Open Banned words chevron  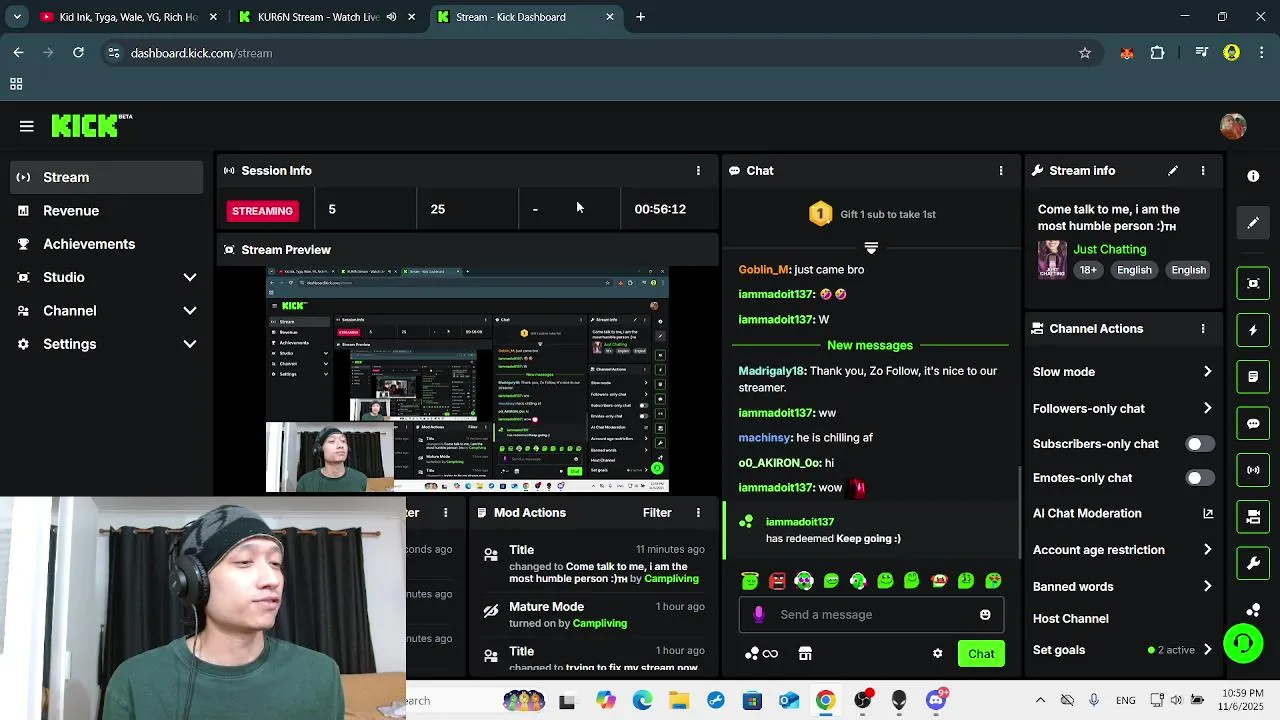coord(1207,587)
